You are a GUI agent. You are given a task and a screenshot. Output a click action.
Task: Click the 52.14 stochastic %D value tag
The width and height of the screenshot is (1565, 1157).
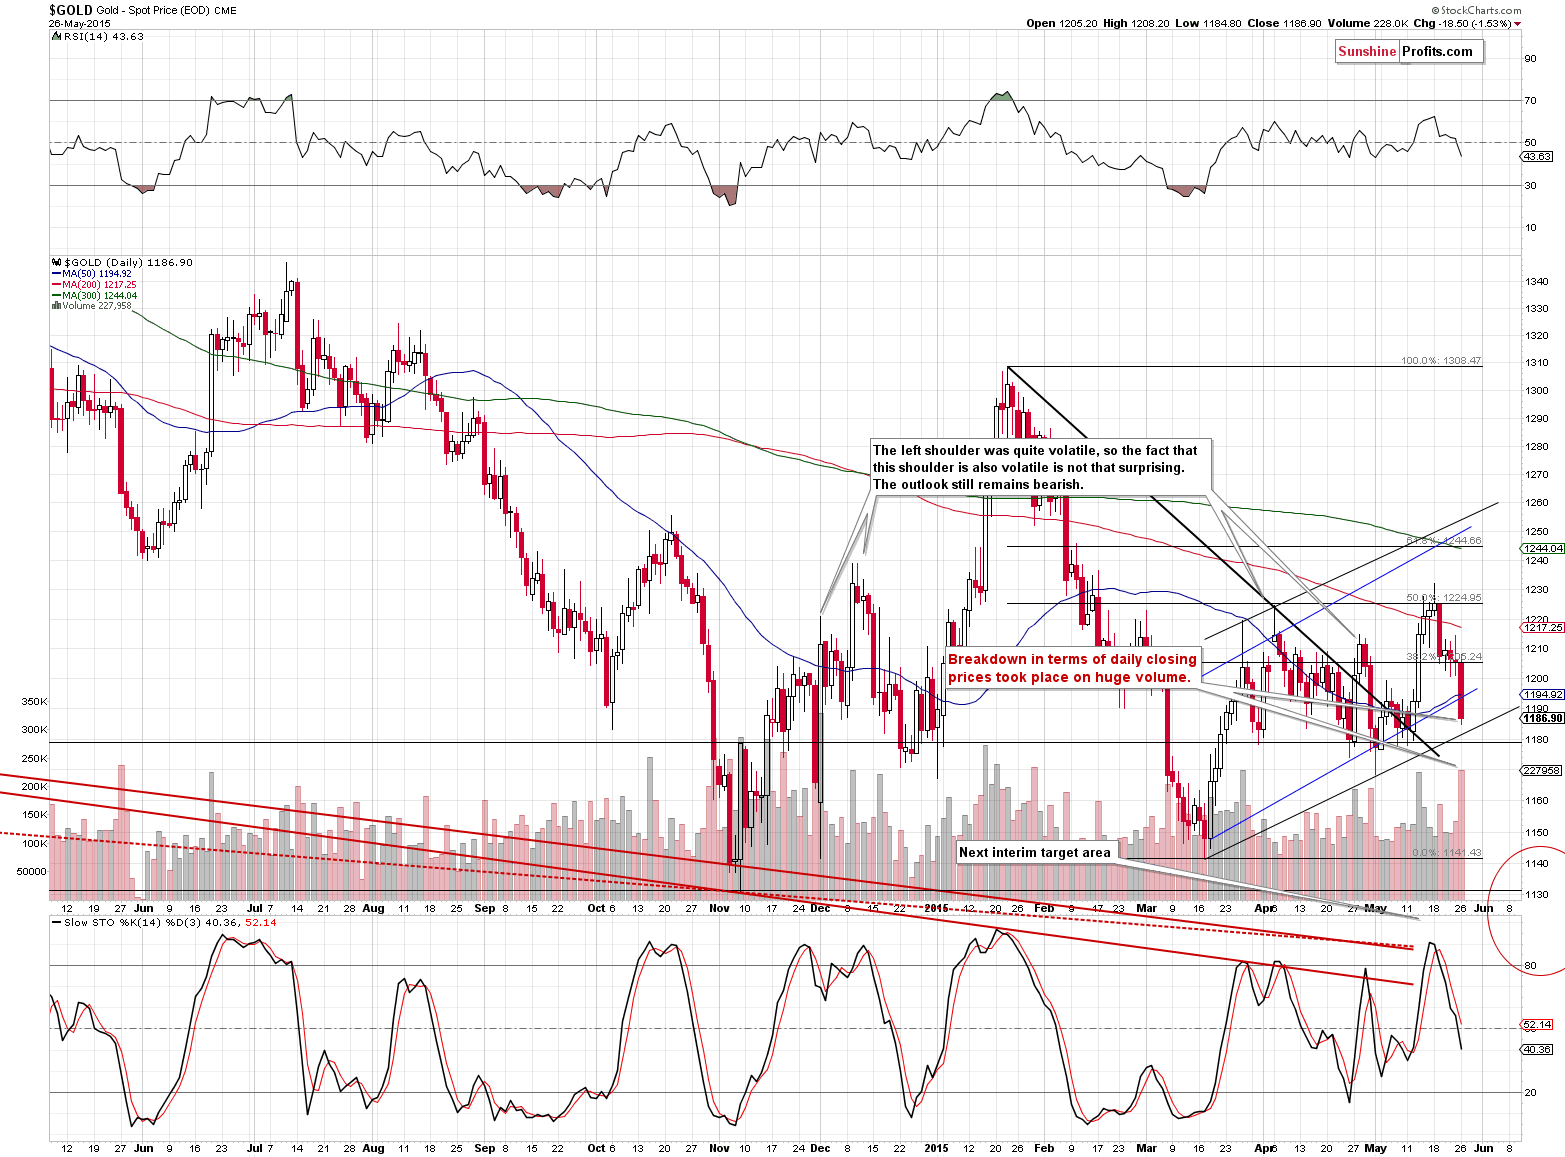tap(1537, 1024)
